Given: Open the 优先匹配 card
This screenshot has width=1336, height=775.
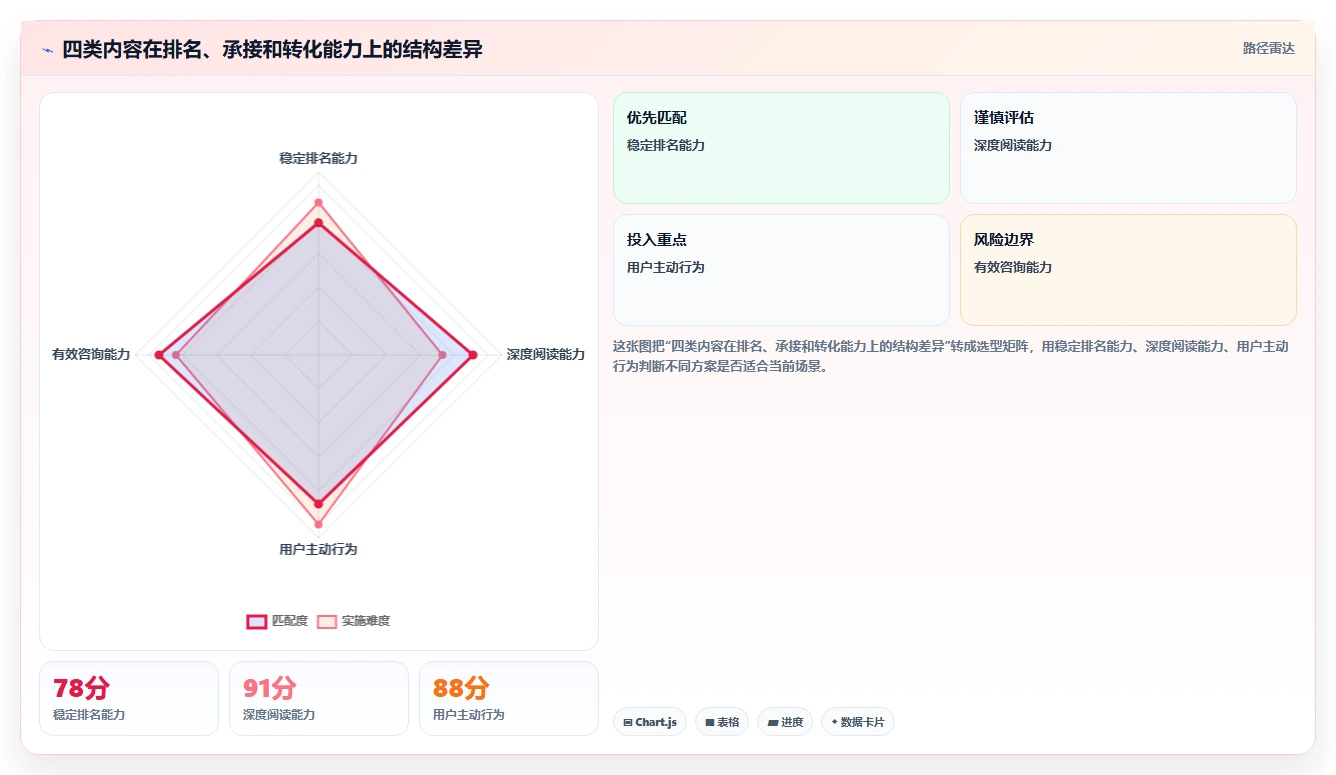Looking at the screenshot, I should pos(781,148).
